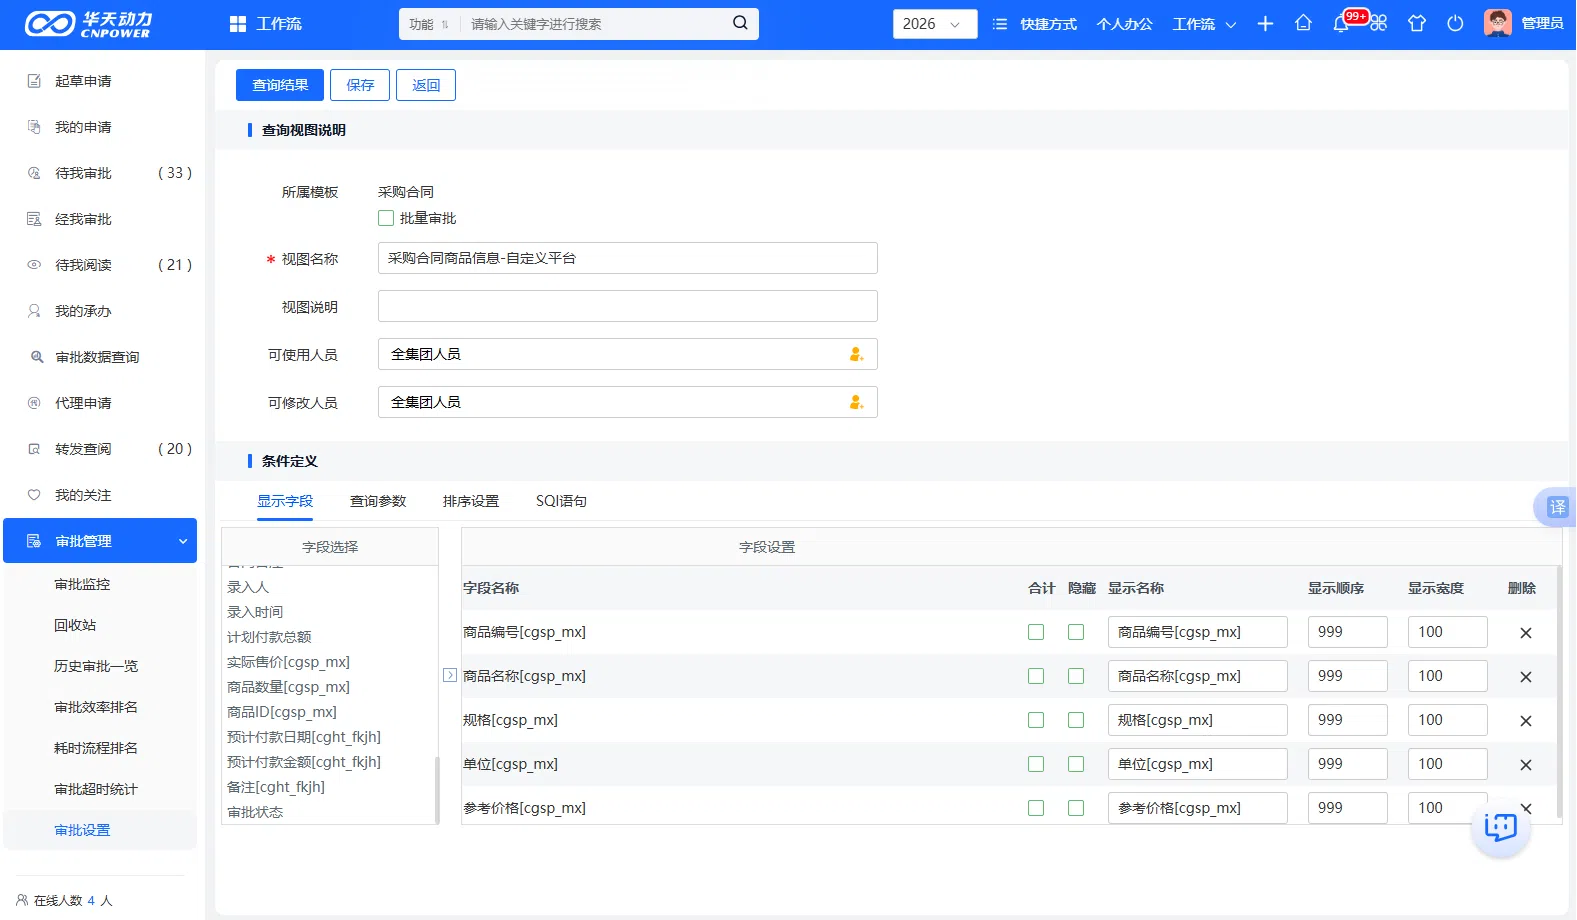Click the person picker icon in 可修改人员
This screenshot has height=920, width=1577.
[x=856, y=402]
